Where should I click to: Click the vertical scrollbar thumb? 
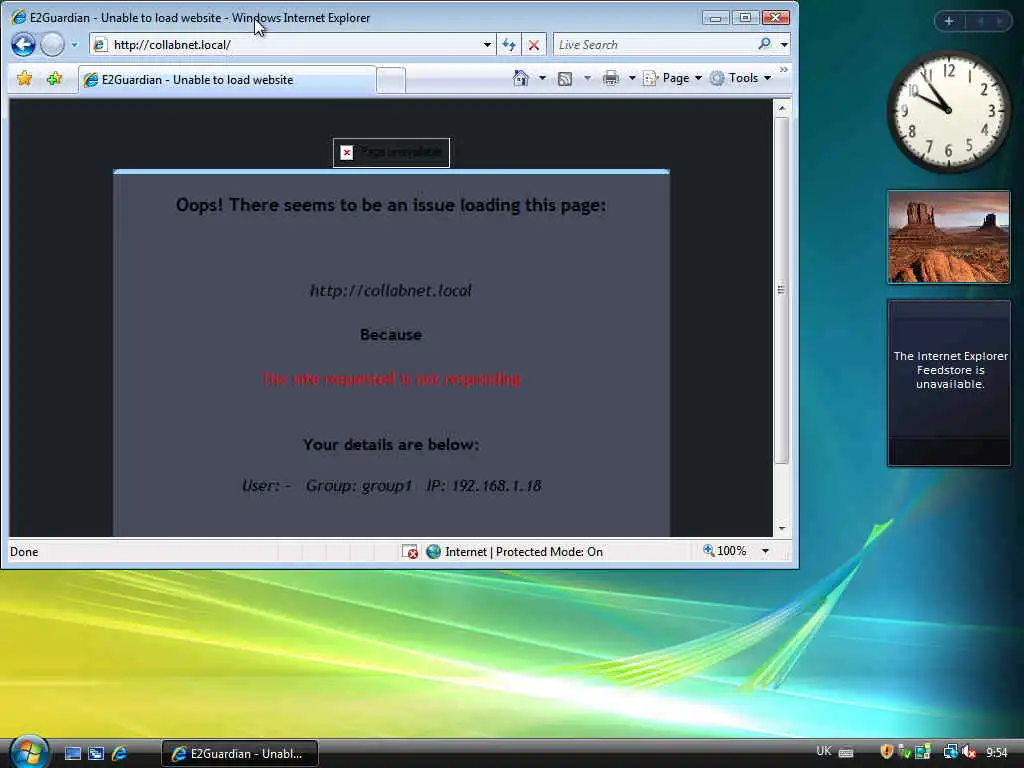[782, 289]
